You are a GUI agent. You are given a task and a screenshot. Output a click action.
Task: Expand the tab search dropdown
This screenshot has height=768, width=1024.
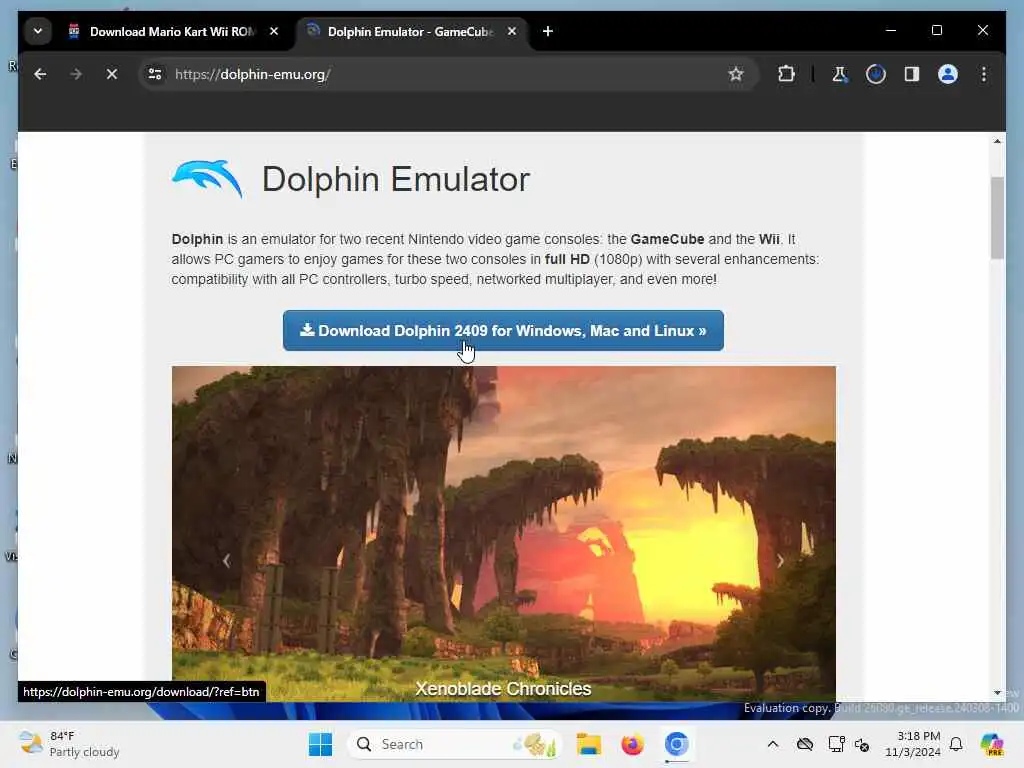coord(38,31)
